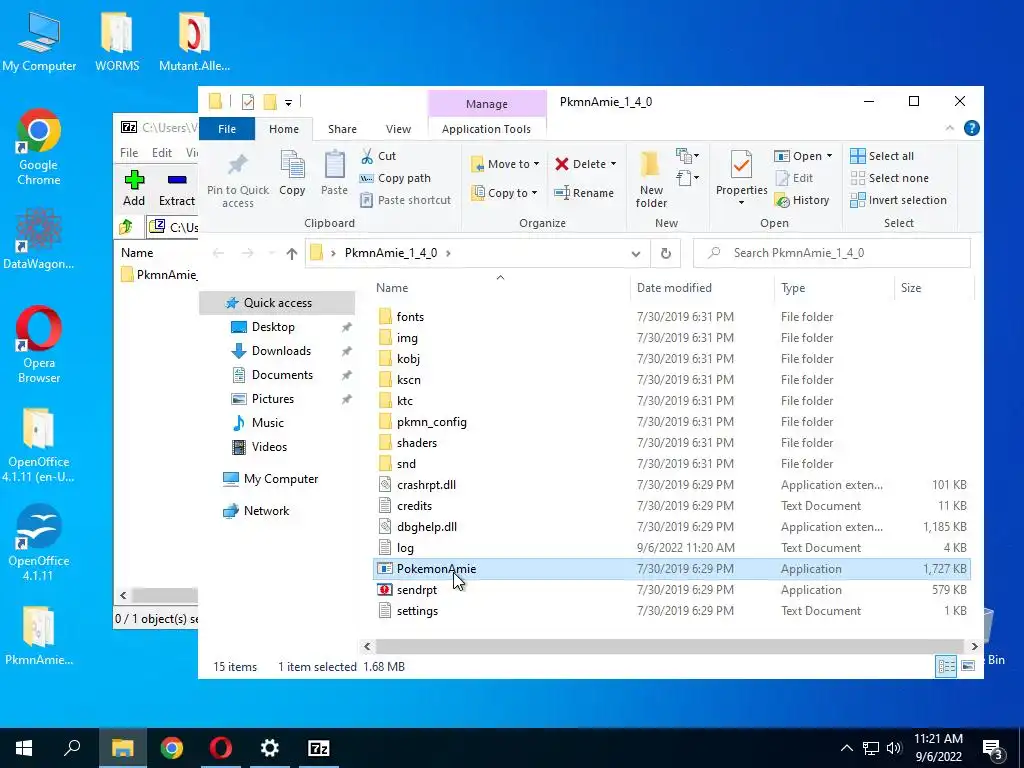Screen dimensions: 1024x768
Task: Click Select none in Select group
Action: [x=889, y=178]
